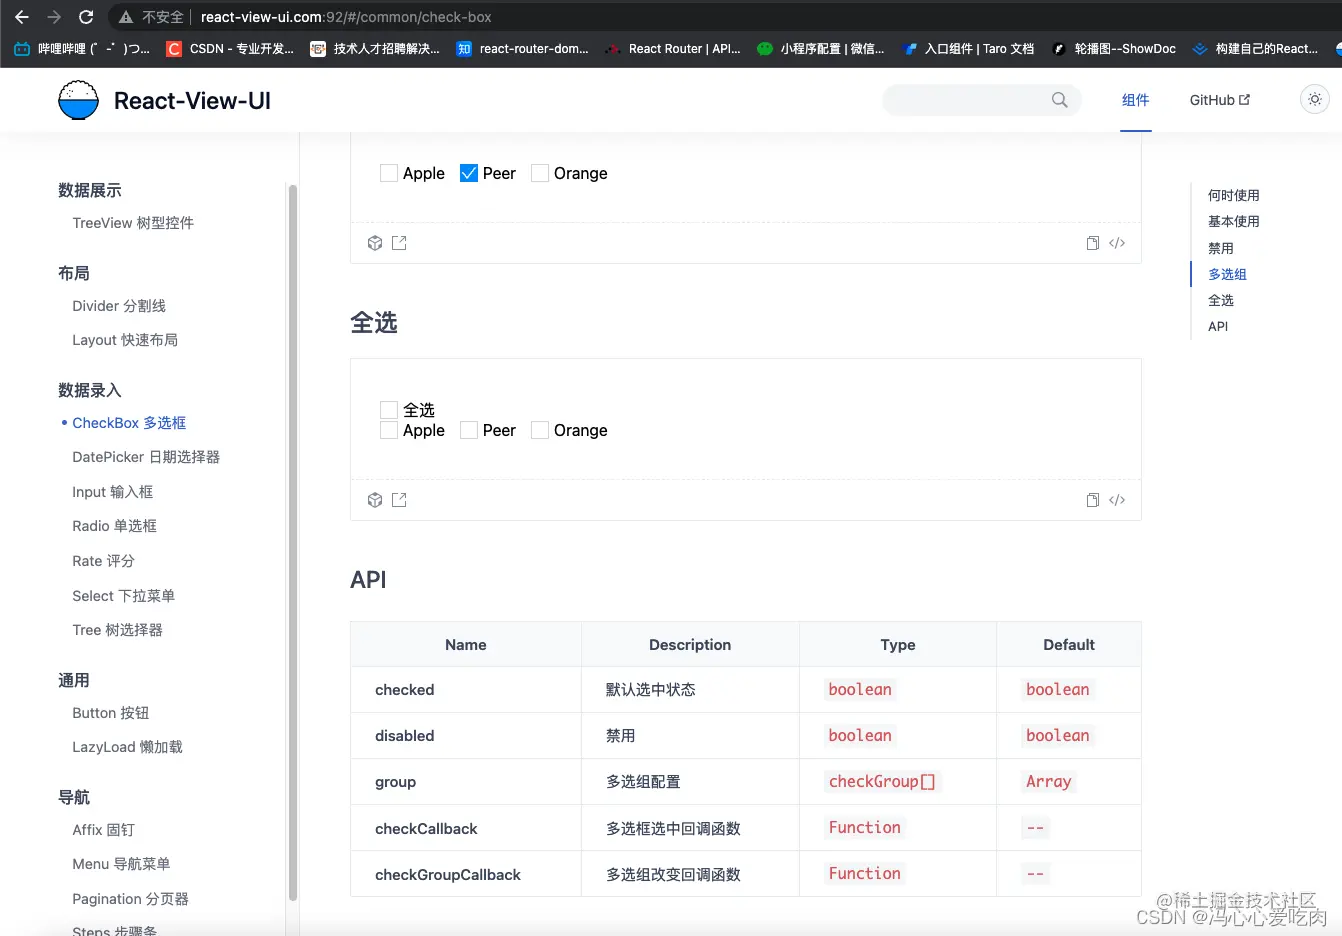Jump to 全选 section anchor
This screenshot has width=1342, height=936.
pyautogui.click(x=1220, y=300)
